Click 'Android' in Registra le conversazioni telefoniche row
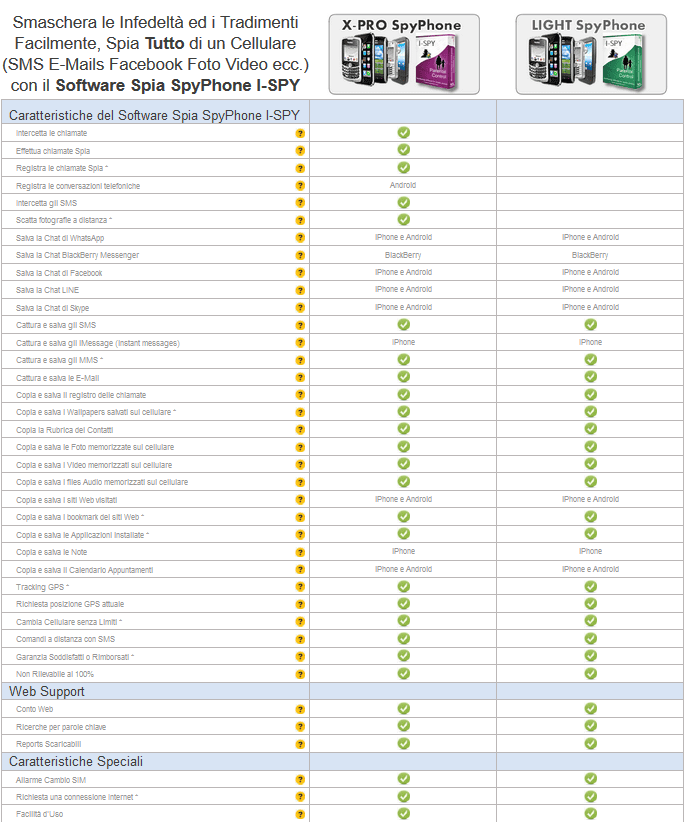Viewport: 686px width, 822px height. coord(403,185)
